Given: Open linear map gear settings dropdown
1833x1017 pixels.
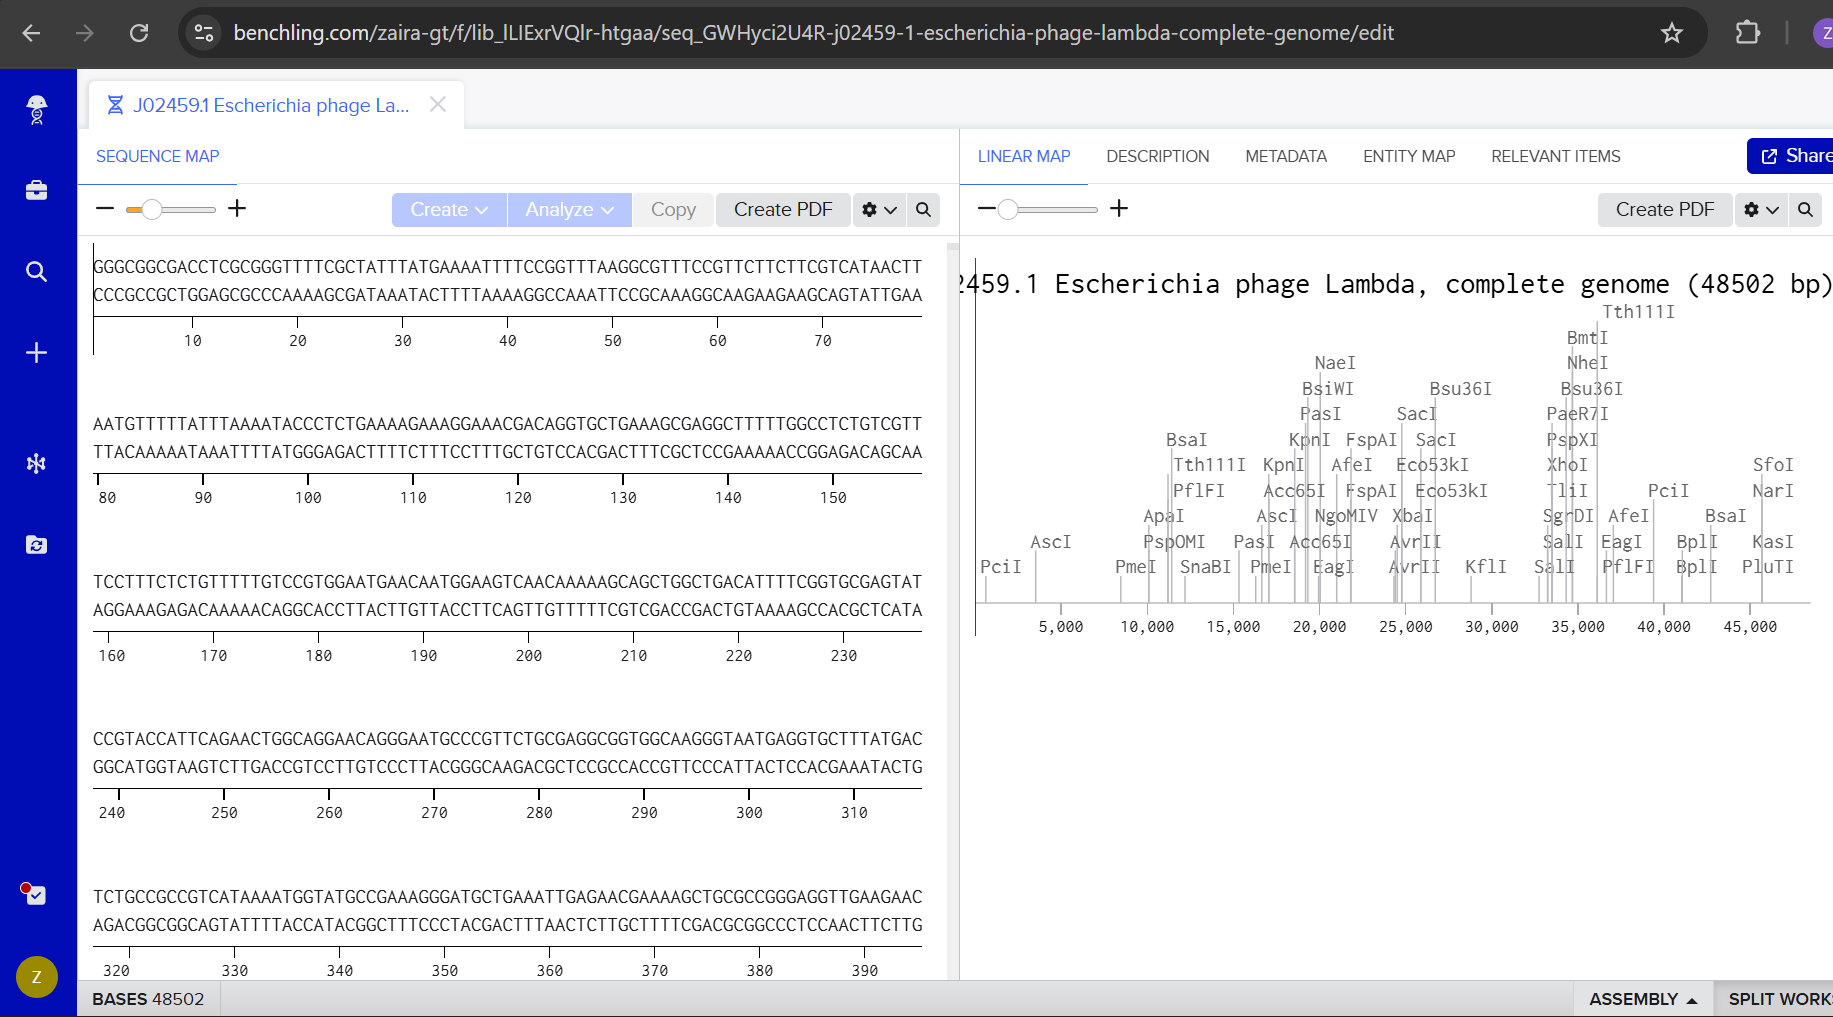Looking at the screenshot, I should [x=1761, y=210].
